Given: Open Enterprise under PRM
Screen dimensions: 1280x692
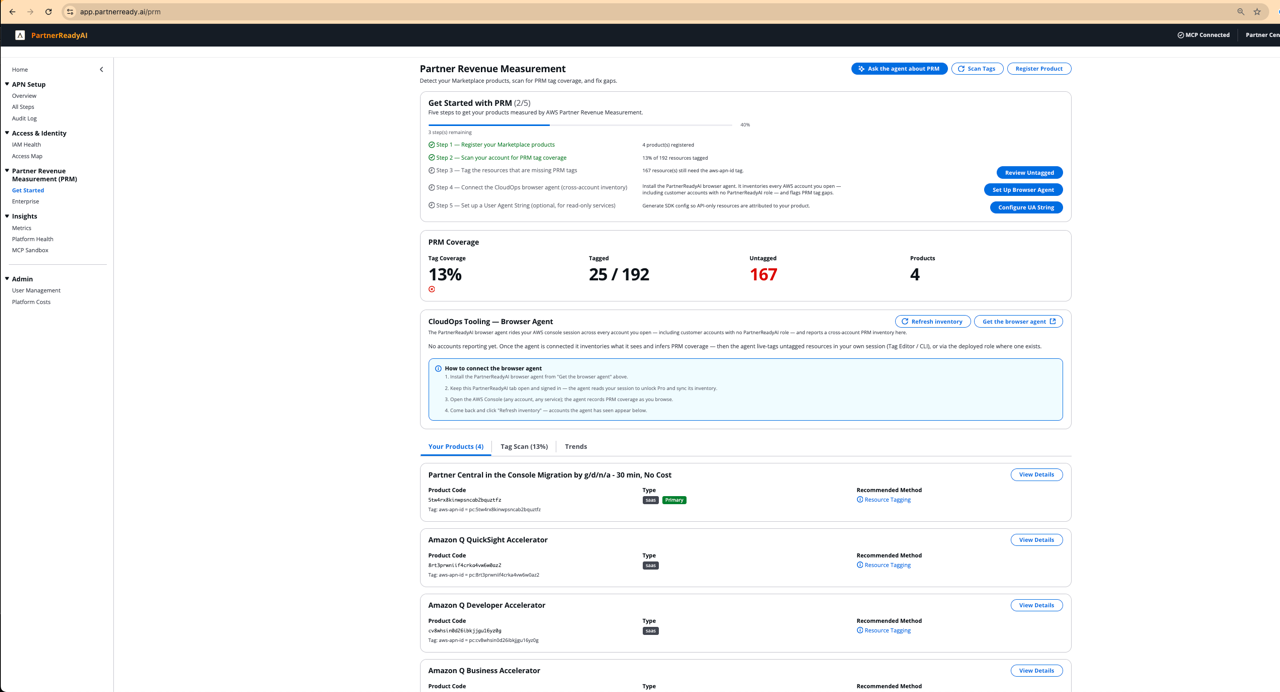Looking at the screenshot, I should click(x=25, y=202).
